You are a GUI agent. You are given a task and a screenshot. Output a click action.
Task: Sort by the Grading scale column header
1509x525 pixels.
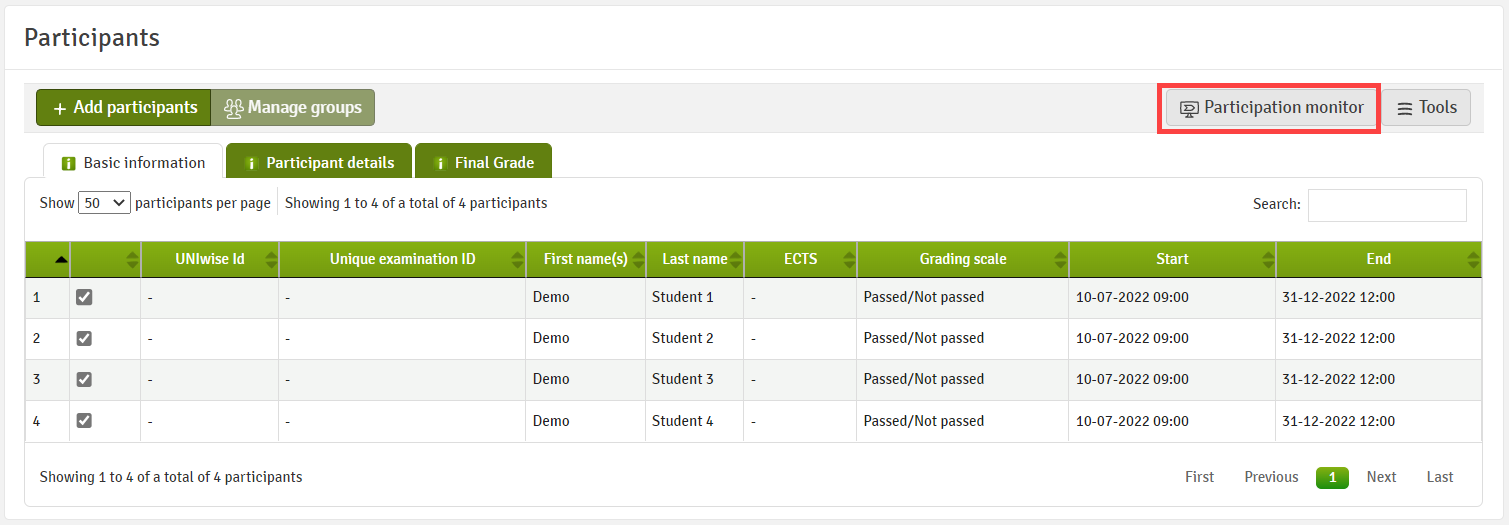(x=963, y=259)
